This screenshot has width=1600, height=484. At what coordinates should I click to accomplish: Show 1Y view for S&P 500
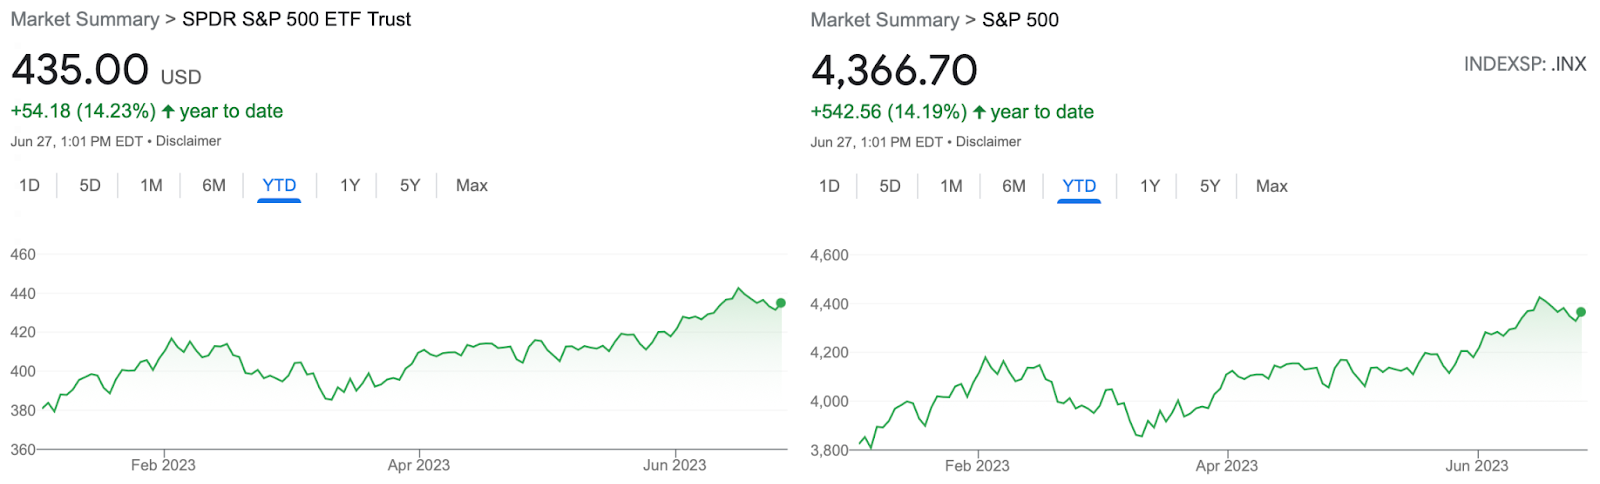pyautogui.click(x=1150, y=186)
